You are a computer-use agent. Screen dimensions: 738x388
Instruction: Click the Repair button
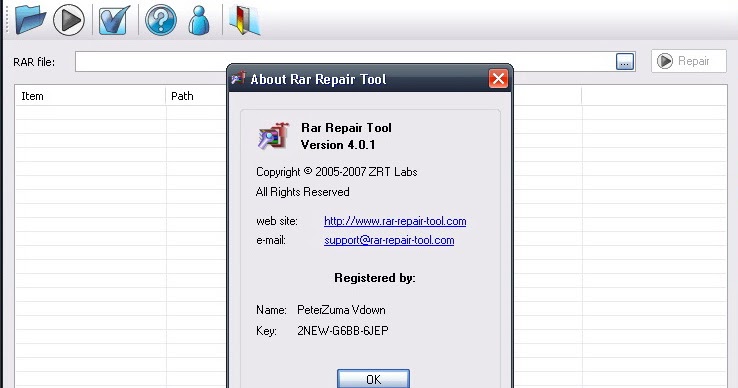[689, 61]
